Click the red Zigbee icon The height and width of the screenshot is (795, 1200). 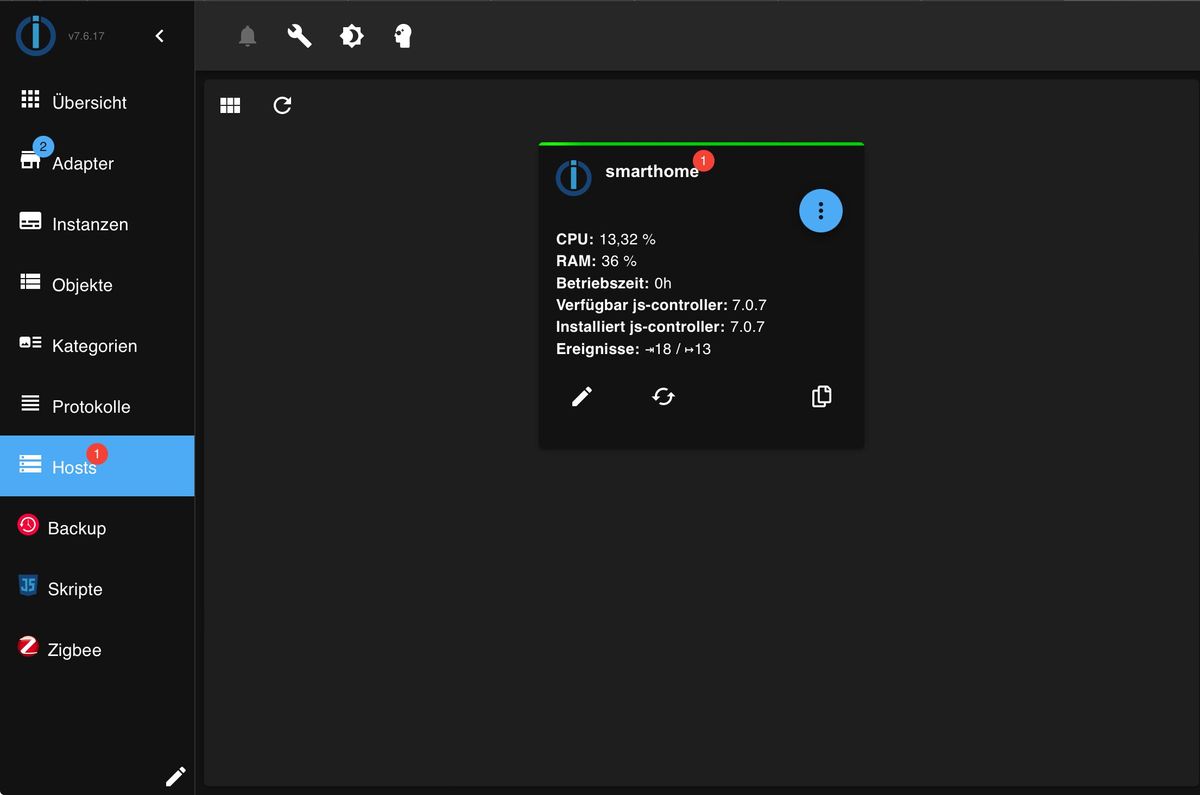tap(28, 647)
